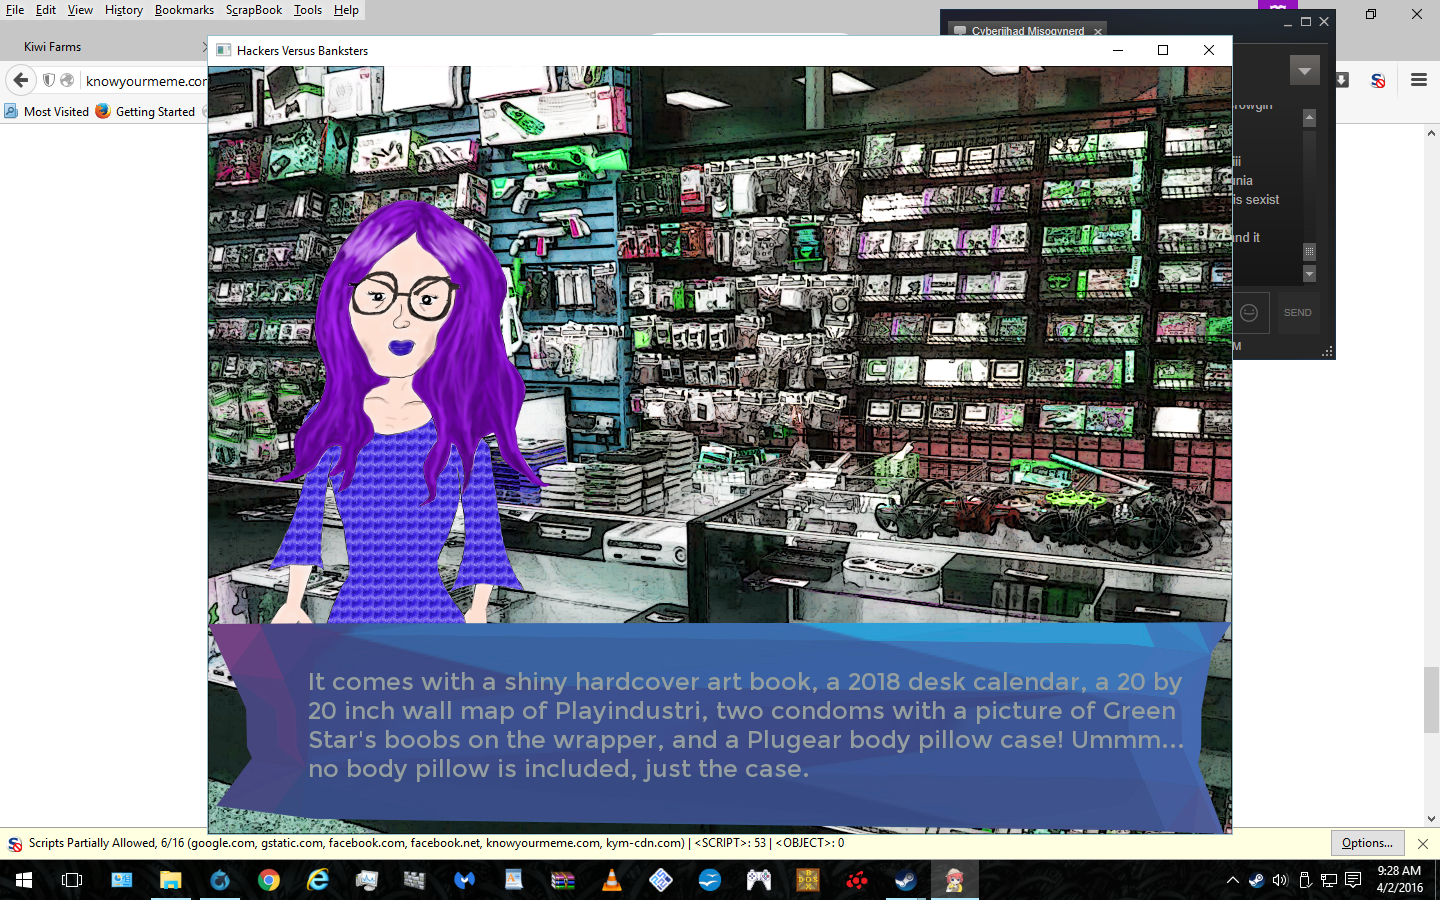1440x900 pixels.
Task: Open the ScrapBook menu in Firefox
Action: [x=254, y=10]
